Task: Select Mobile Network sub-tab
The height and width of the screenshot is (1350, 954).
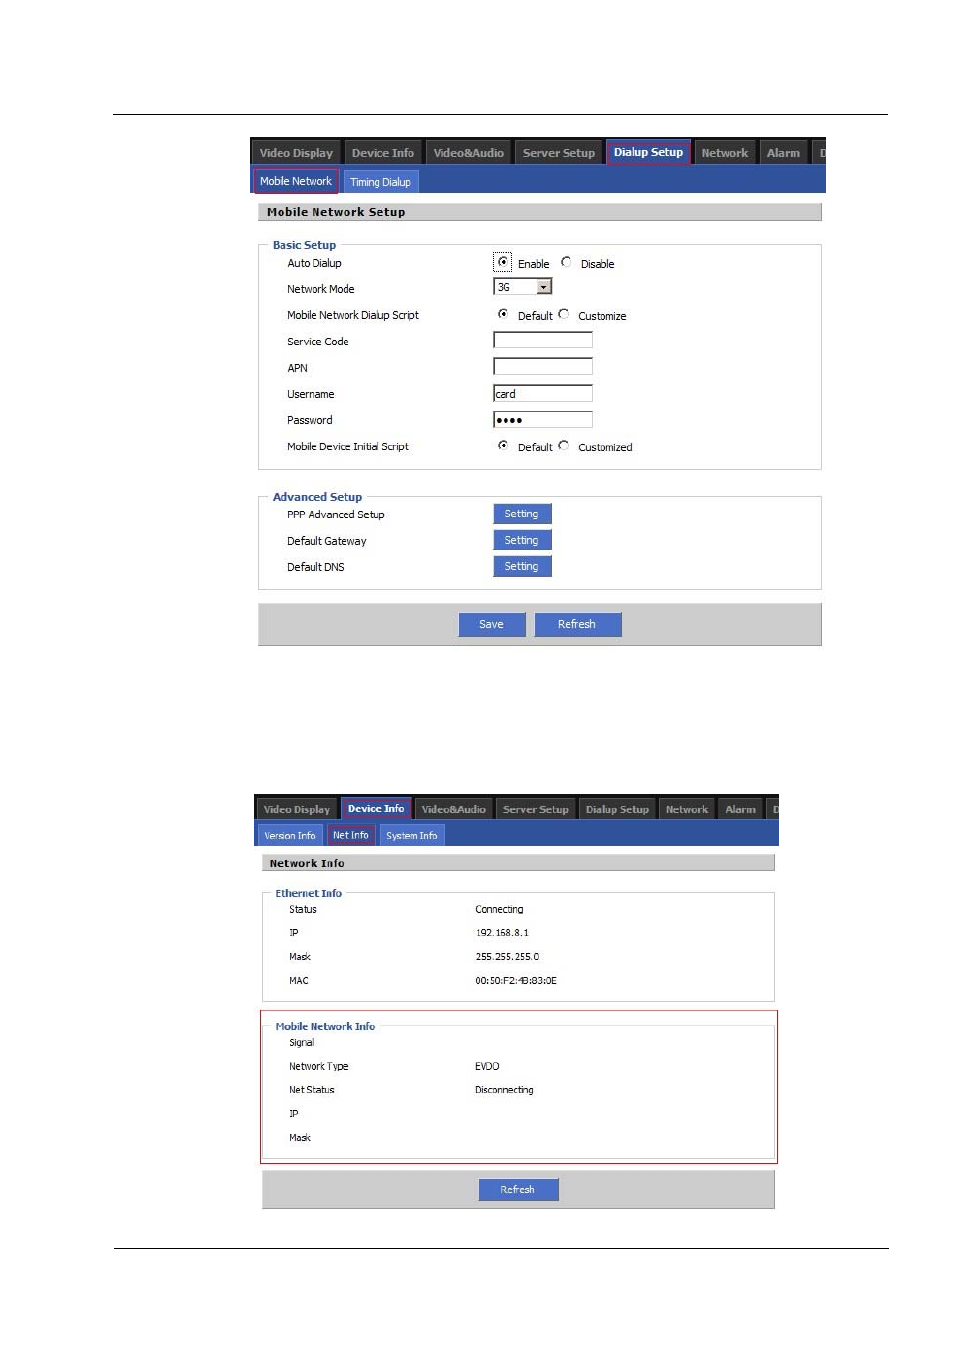Action: 296,181
